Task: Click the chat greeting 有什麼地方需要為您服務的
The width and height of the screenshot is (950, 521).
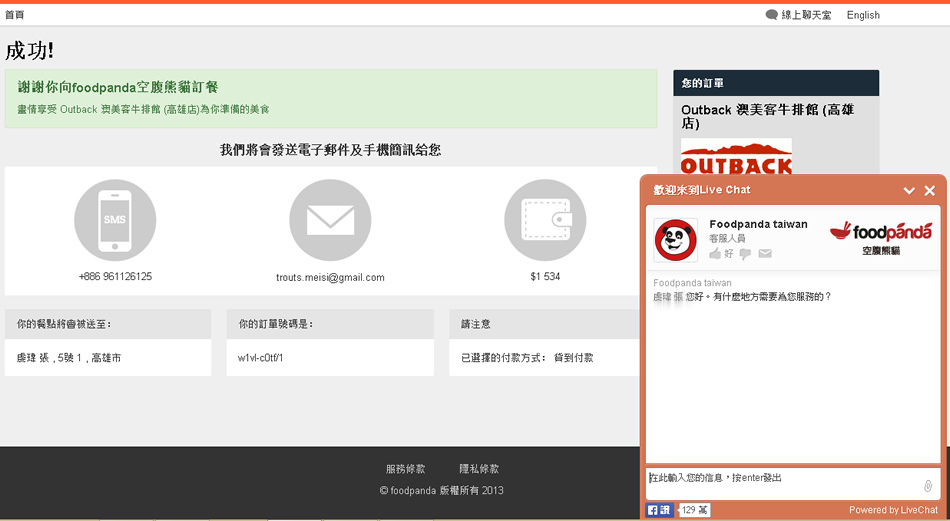Action: (x=772, y=297)
